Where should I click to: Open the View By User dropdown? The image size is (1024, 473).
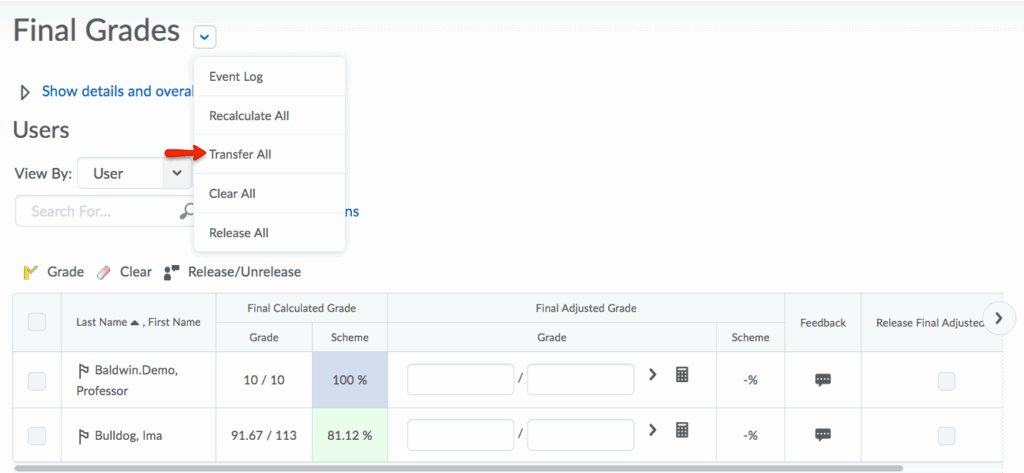point(134,173)
